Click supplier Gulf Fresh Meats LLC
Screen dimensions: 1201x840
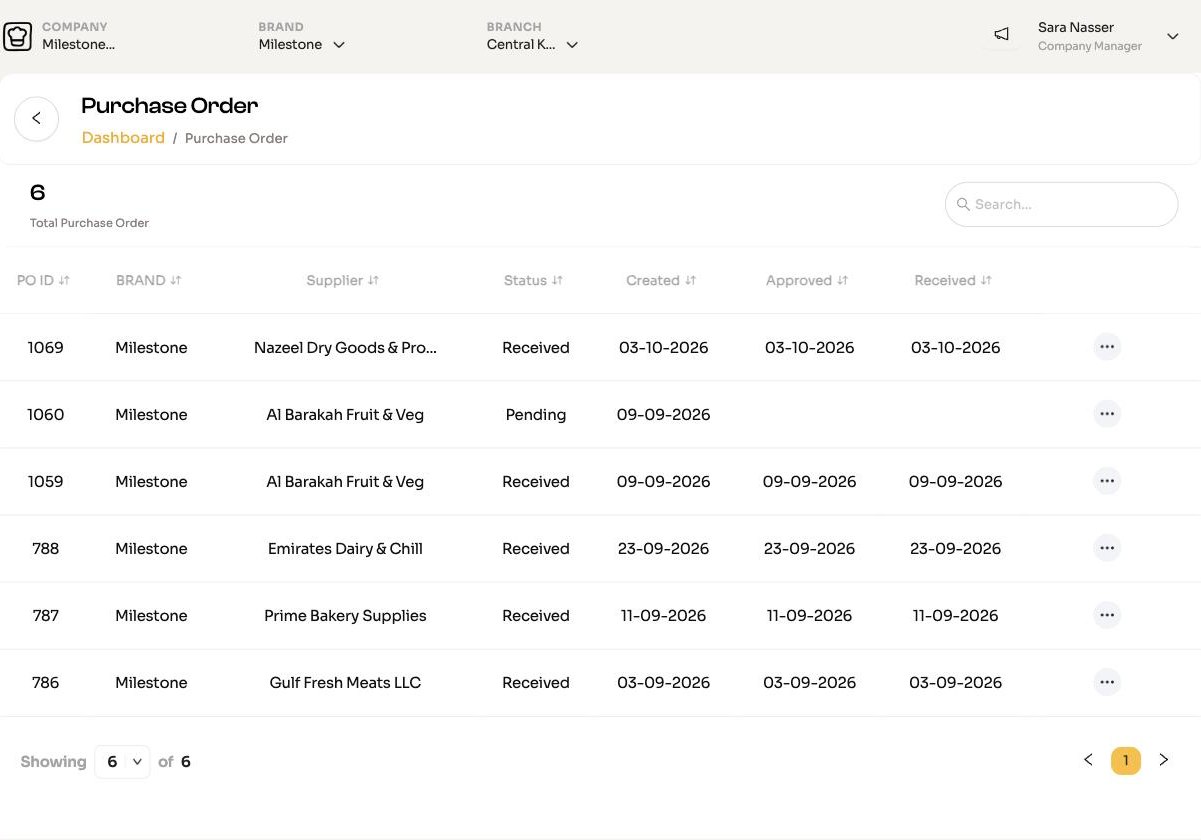coord(345,683)
